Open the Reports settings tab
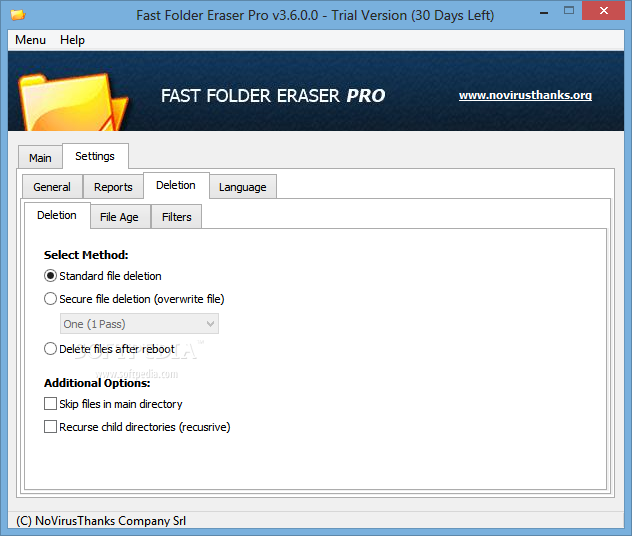 (113, 187)
